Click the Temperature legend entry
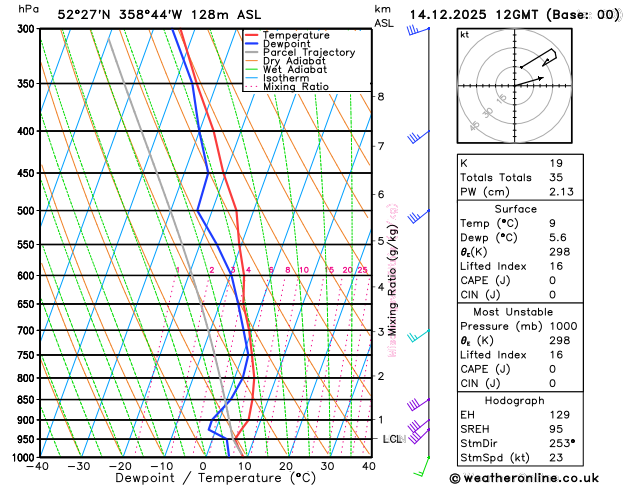This screenshot has height=486, width=629. (x=287, y=35)
